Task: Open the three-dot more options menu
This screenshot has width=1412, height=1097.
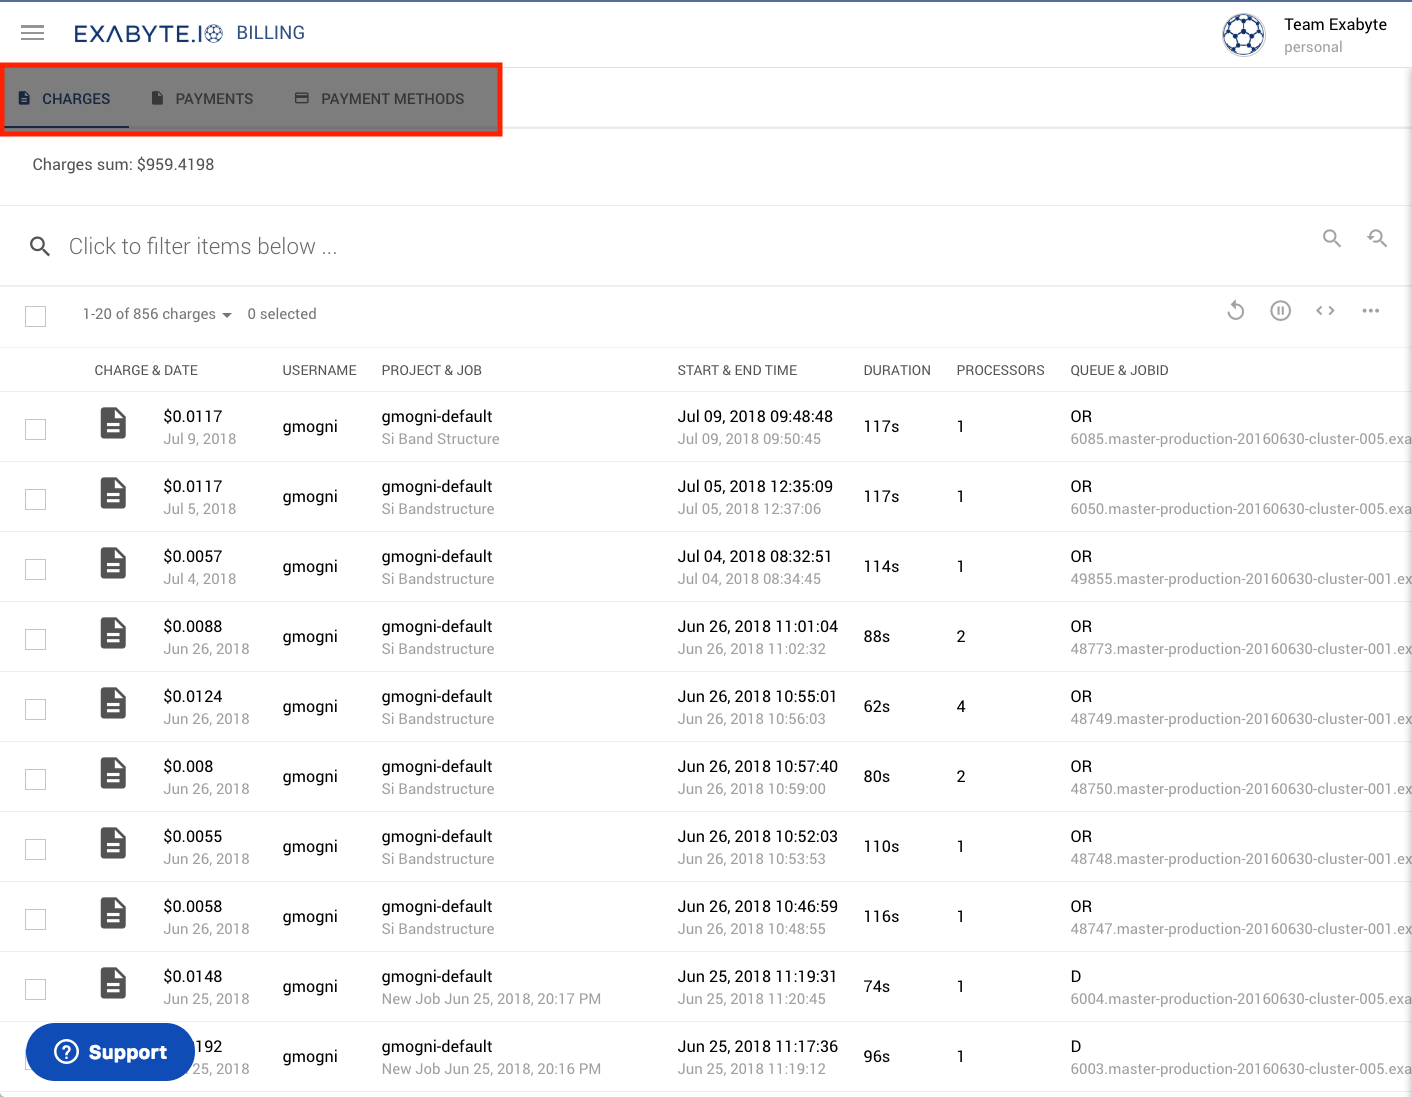Action: click(x=1370, y=311)
